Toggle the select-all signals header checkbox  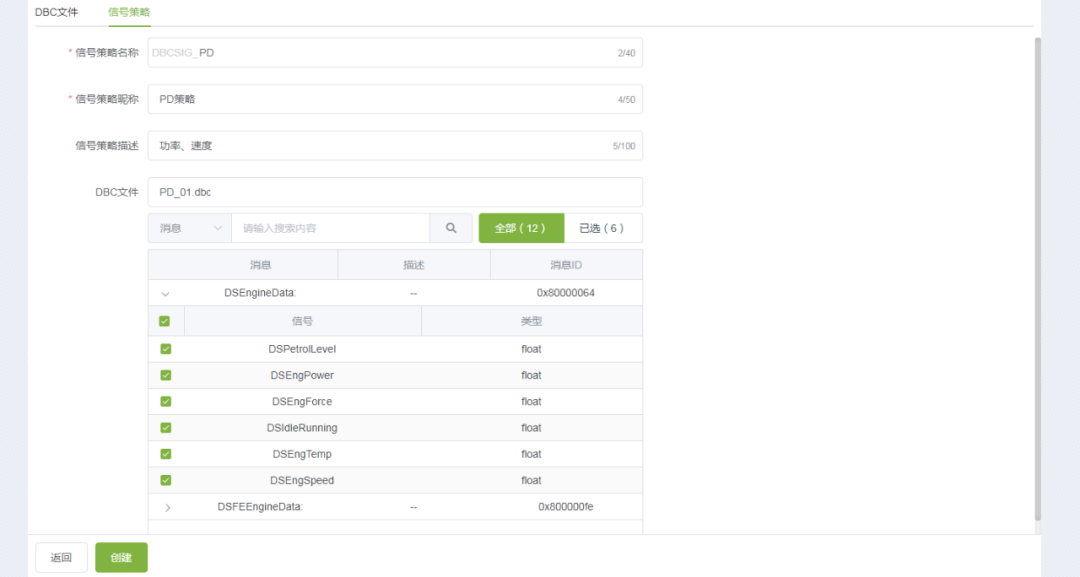pos(165,321)
